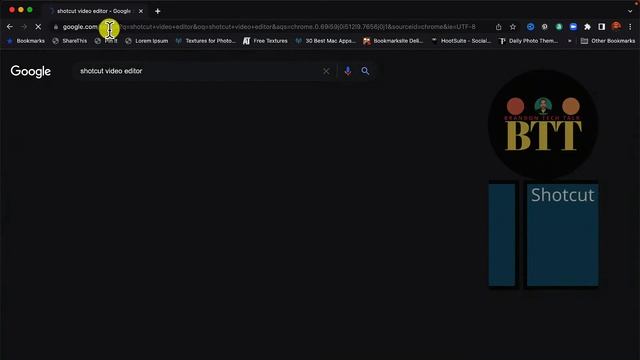Open the Free Textures bookmark

click(265, 41)
